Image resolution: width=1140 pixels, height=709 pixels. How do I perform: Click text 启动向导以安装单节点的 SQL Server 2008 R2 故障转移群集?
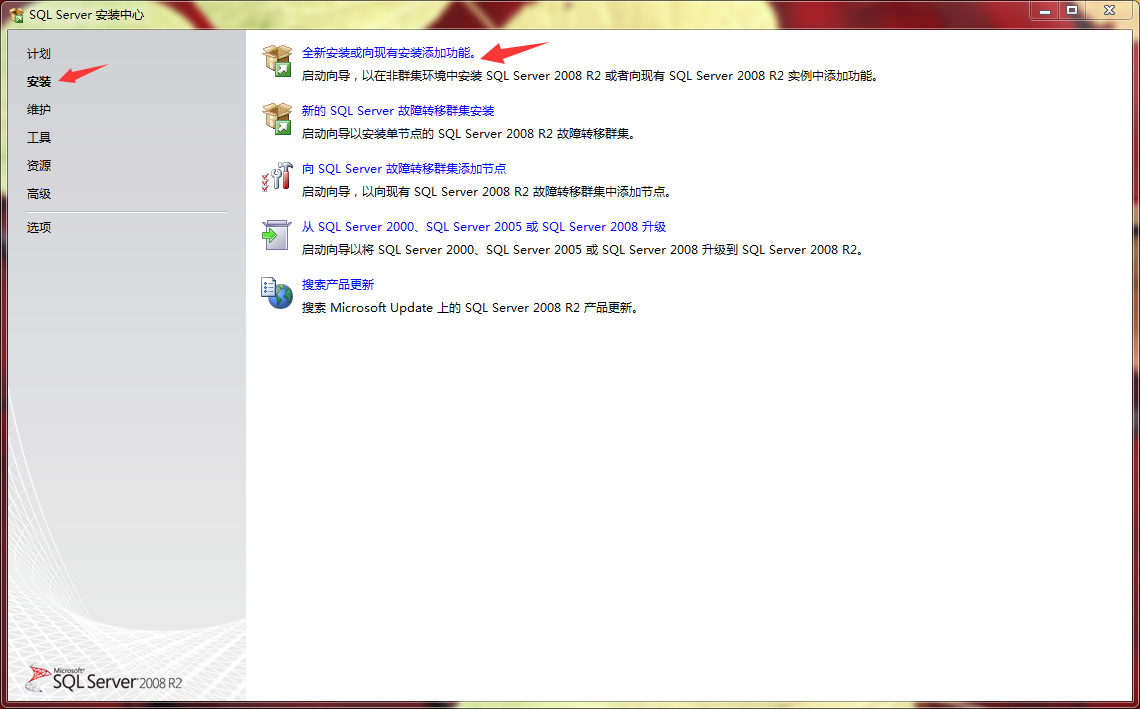pyautogui.click(x=469, y=134)
